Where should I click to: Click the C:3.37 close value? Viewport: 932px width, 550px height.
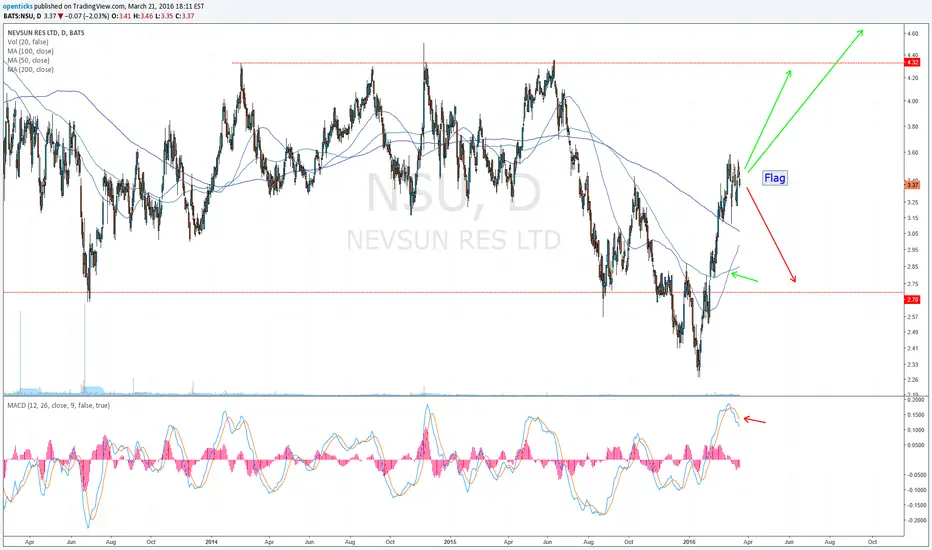[185, 16]
